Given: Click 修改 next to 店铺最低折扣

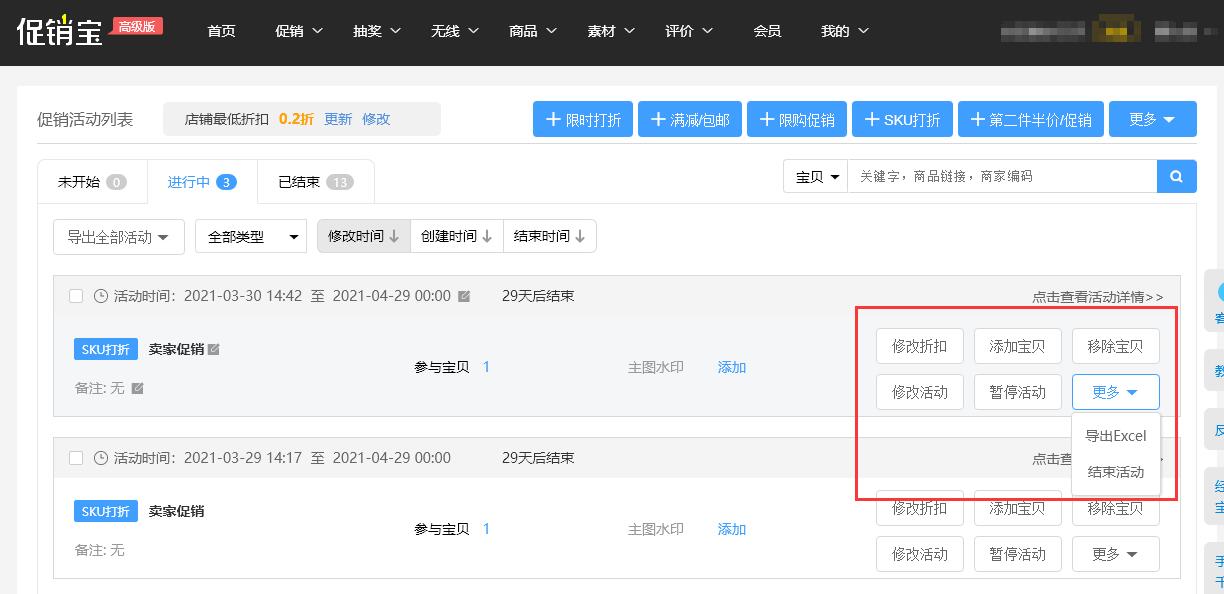Looking at the screenshot, I should click(x=376, y=119).
